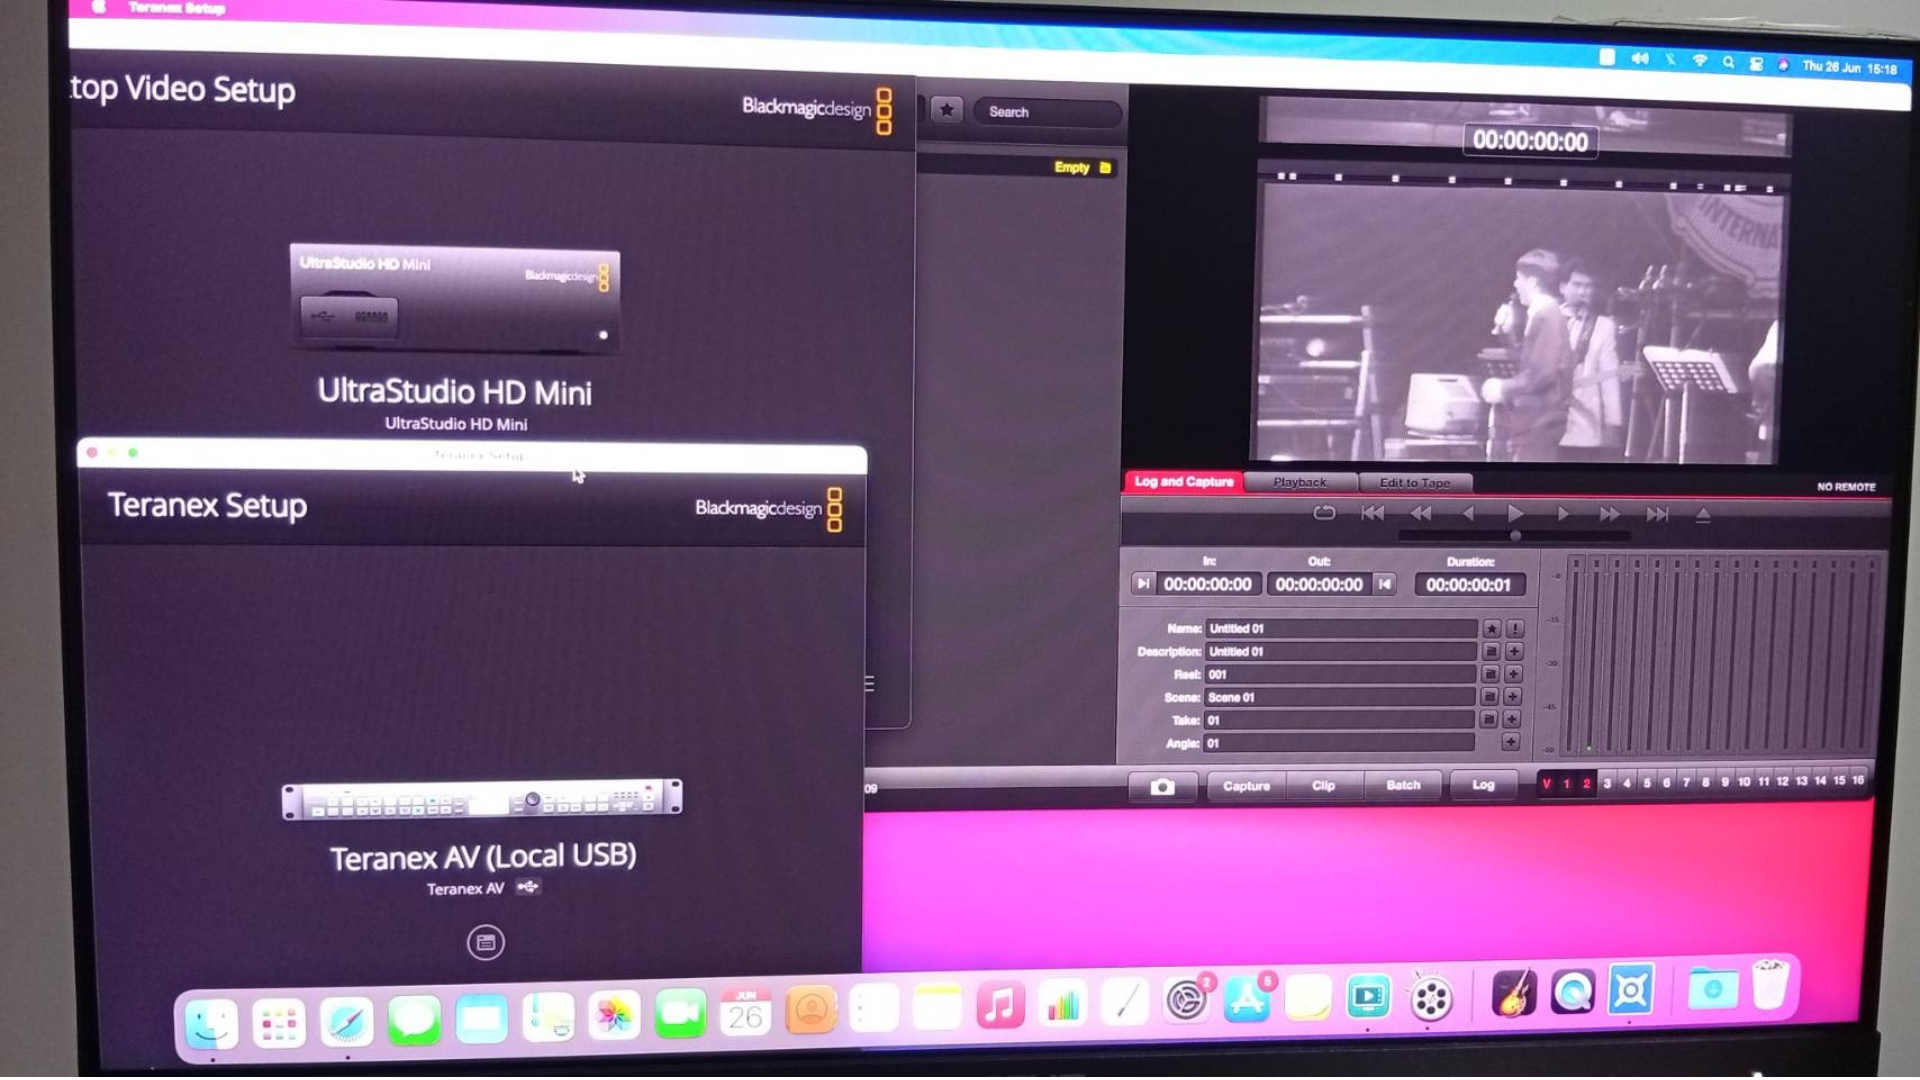
Task: Click the clapper icon beside Take
Action: (x=1487, y=719)
